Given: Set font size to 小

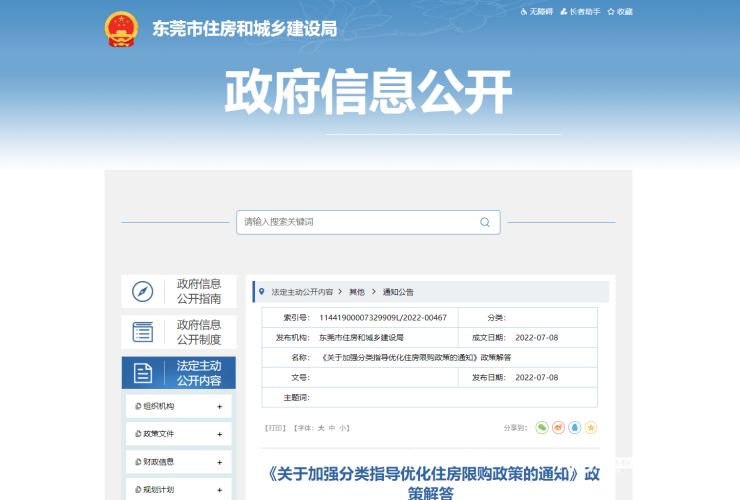Looking at the screenshot, I should click(343, 428).
